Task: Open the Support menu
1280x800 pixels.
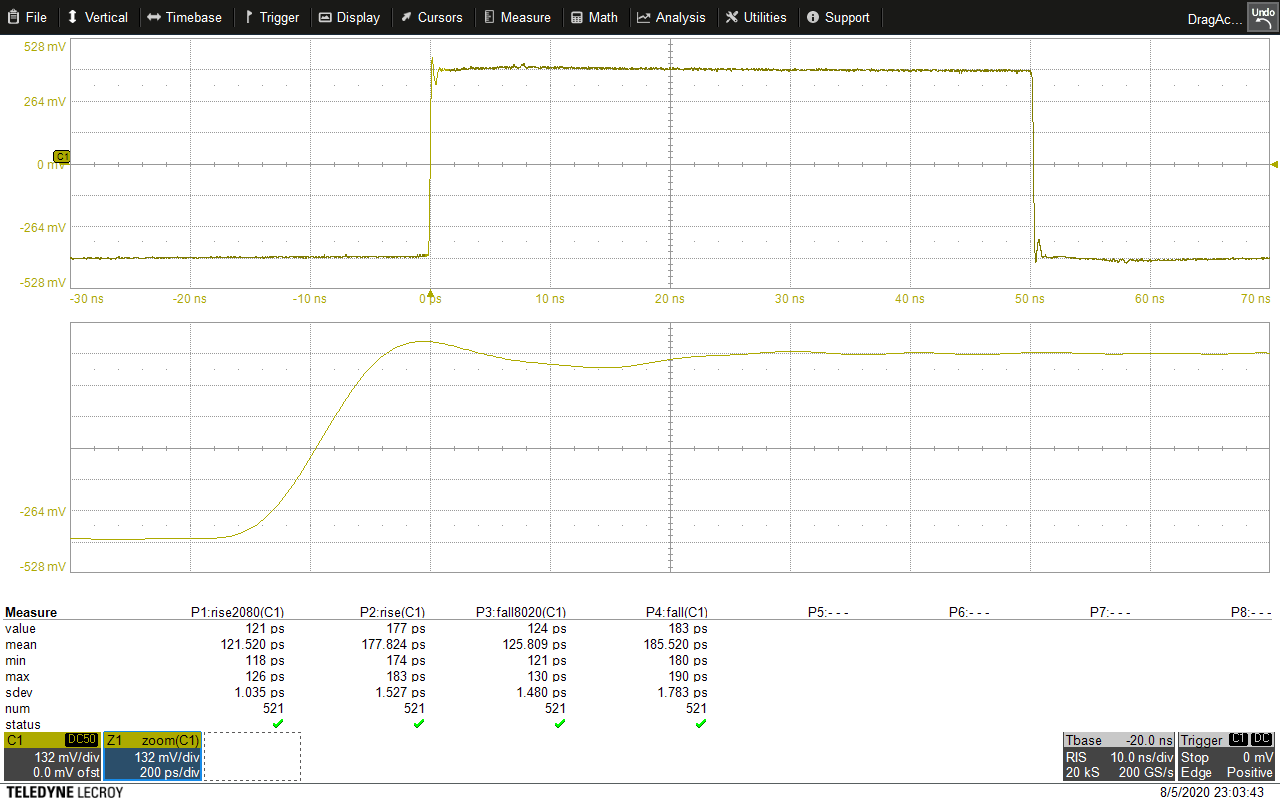Action: click(x=838, y=17)
